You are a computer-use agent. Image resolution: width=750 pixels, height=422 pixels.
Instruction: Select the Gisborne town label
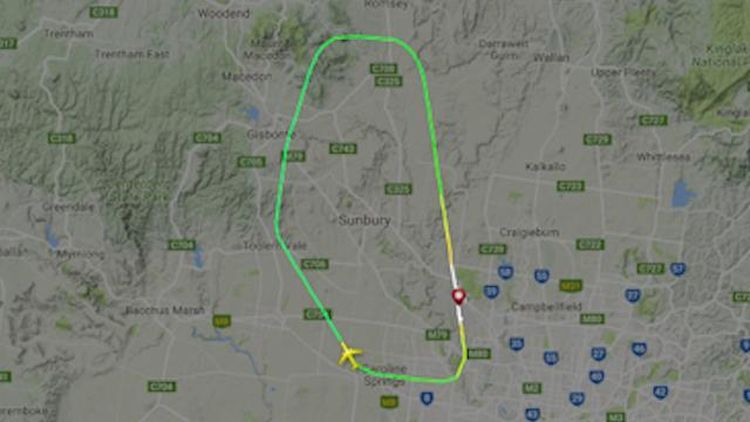[x=271, y=134]
